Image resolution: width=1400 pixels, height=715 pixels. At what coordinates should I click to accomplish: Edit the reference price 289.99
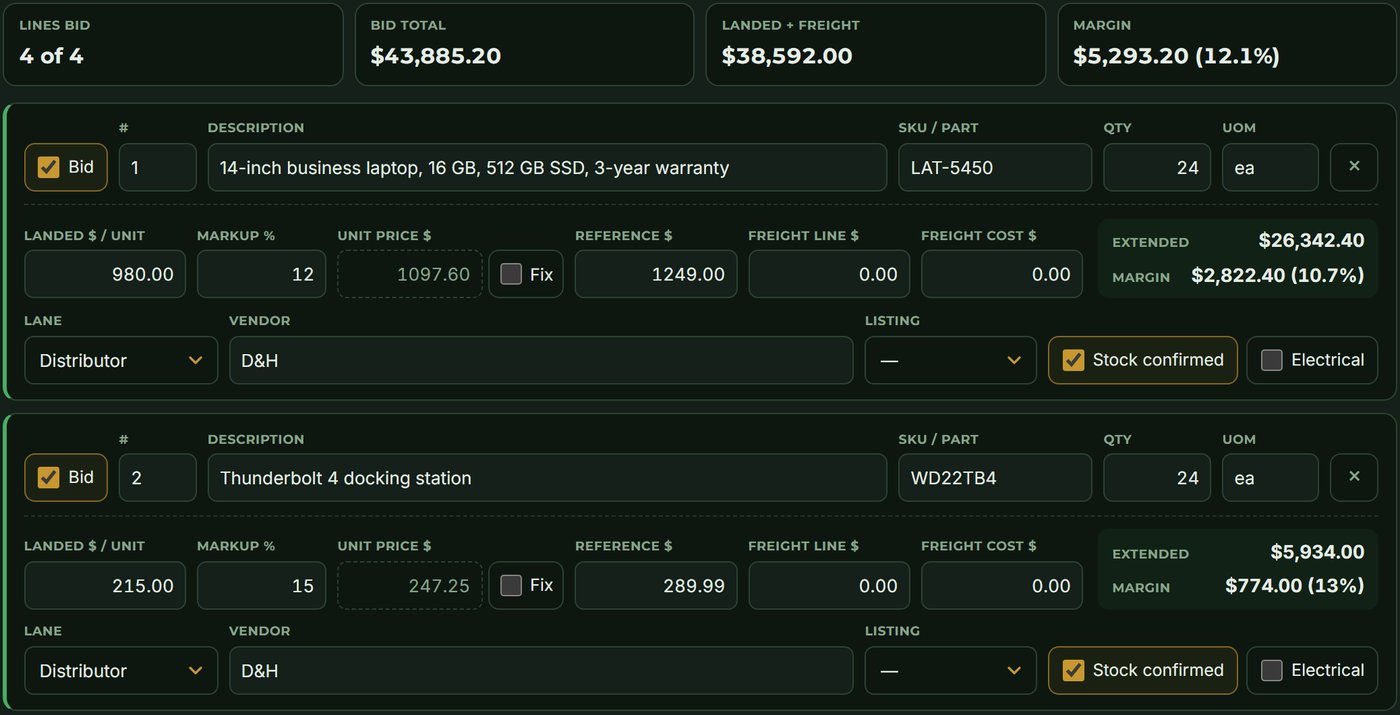(x=656, y=585)
